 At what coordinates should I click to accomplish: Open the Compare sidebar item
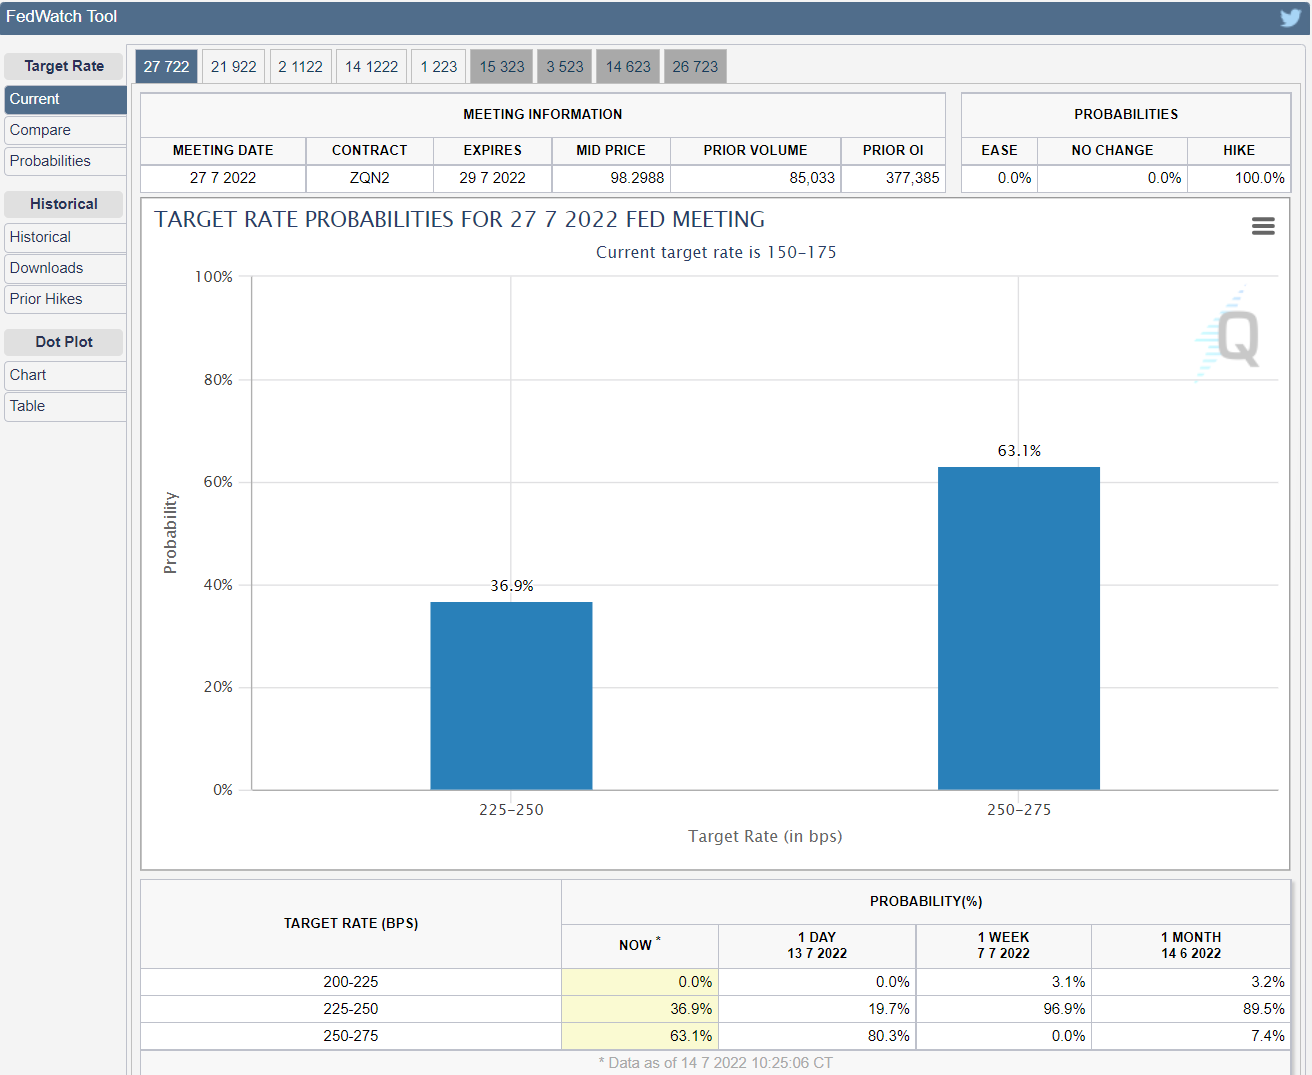coord(65,130)
